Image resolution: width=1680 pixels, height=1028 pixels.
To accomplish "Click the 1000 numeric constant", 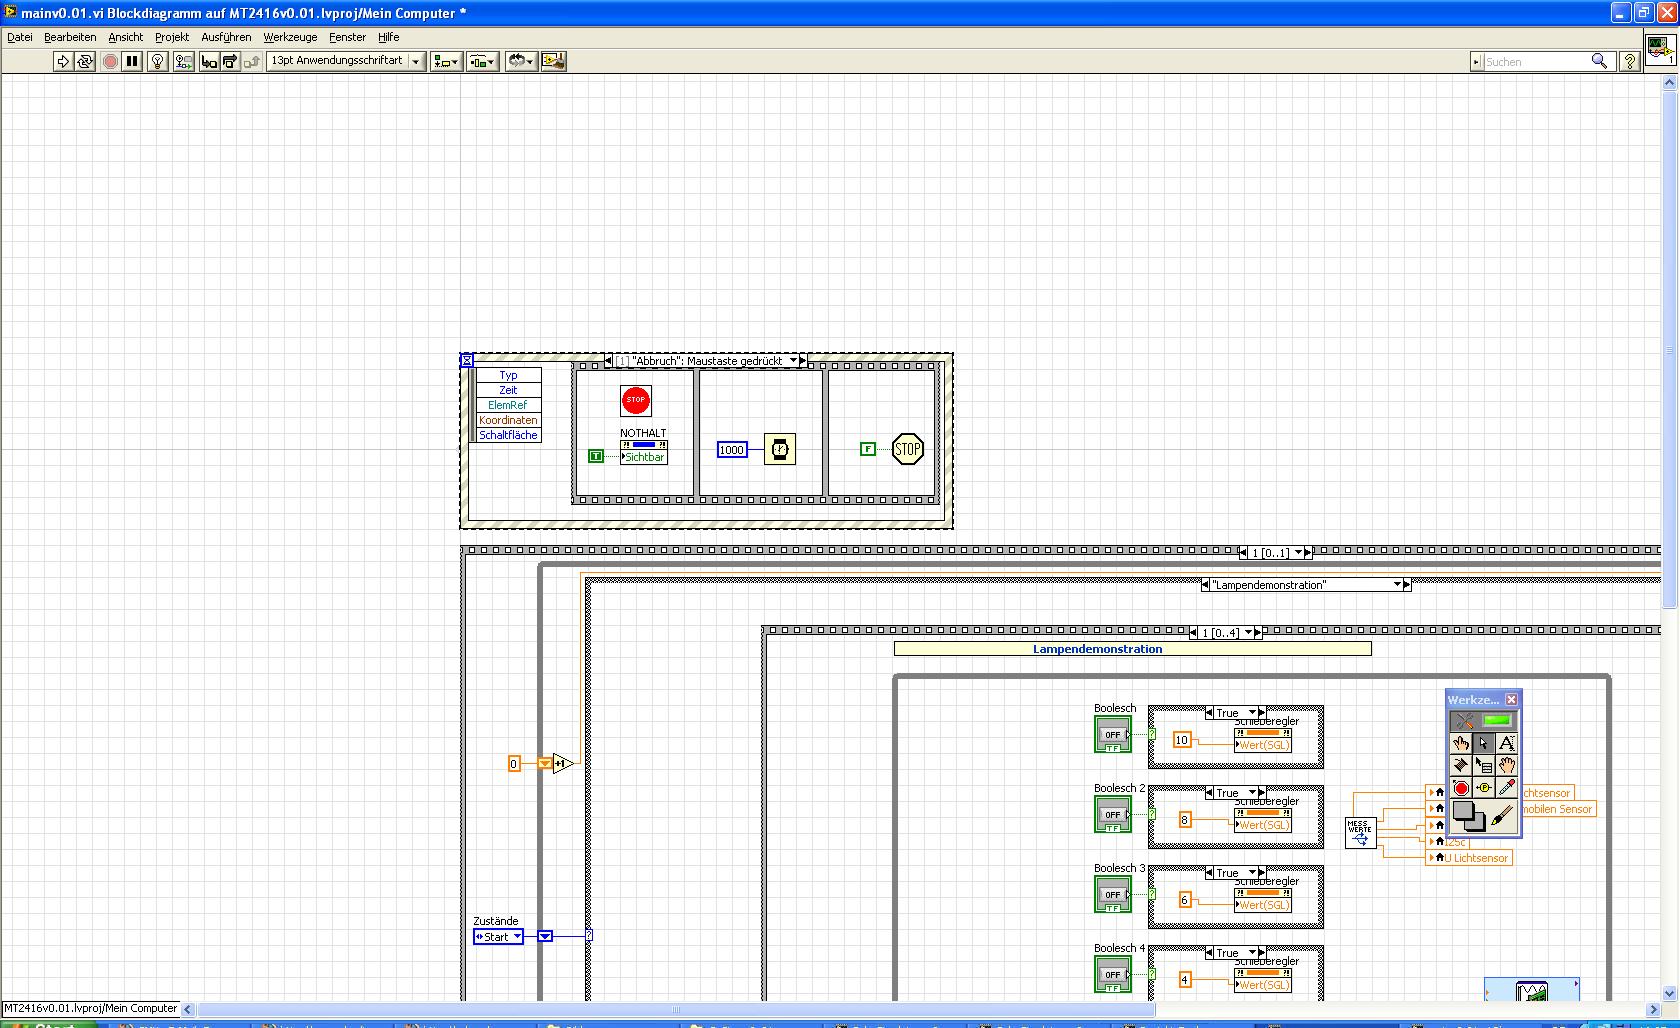I will [x=732, y=450].
